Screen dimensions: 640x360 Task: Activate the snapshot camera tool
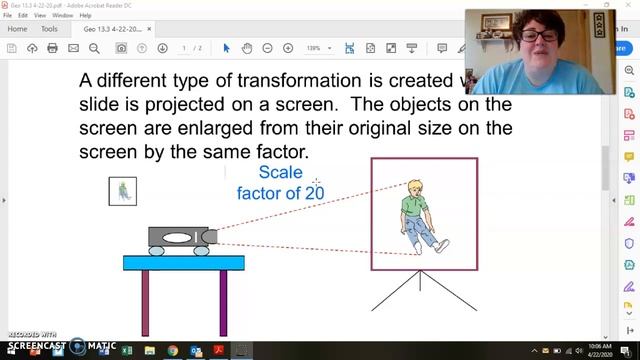pyautogui.click(x=121, y=48)
